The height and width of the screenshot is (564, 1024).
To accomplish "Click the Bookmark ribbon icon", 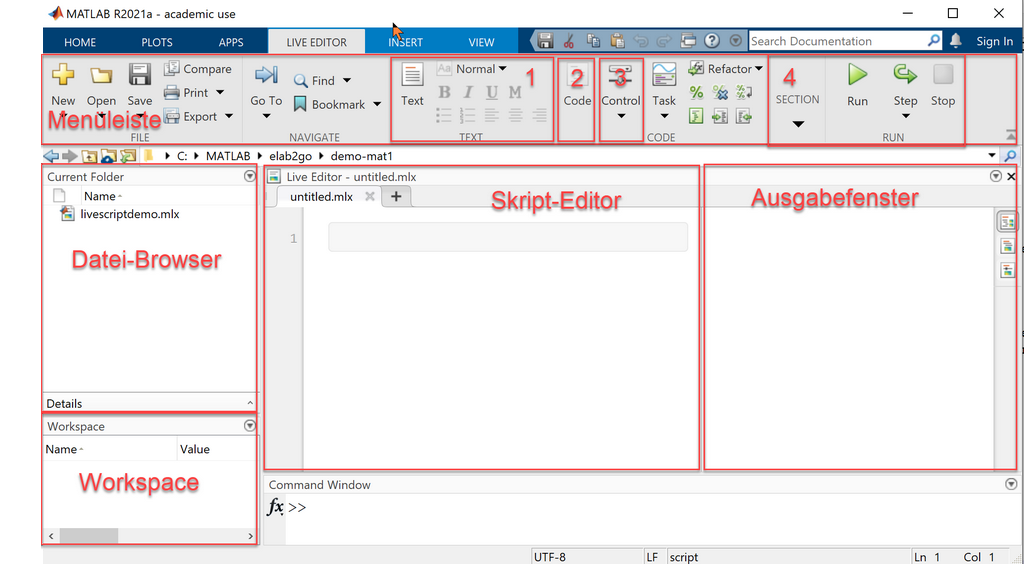I will [300, 104].
